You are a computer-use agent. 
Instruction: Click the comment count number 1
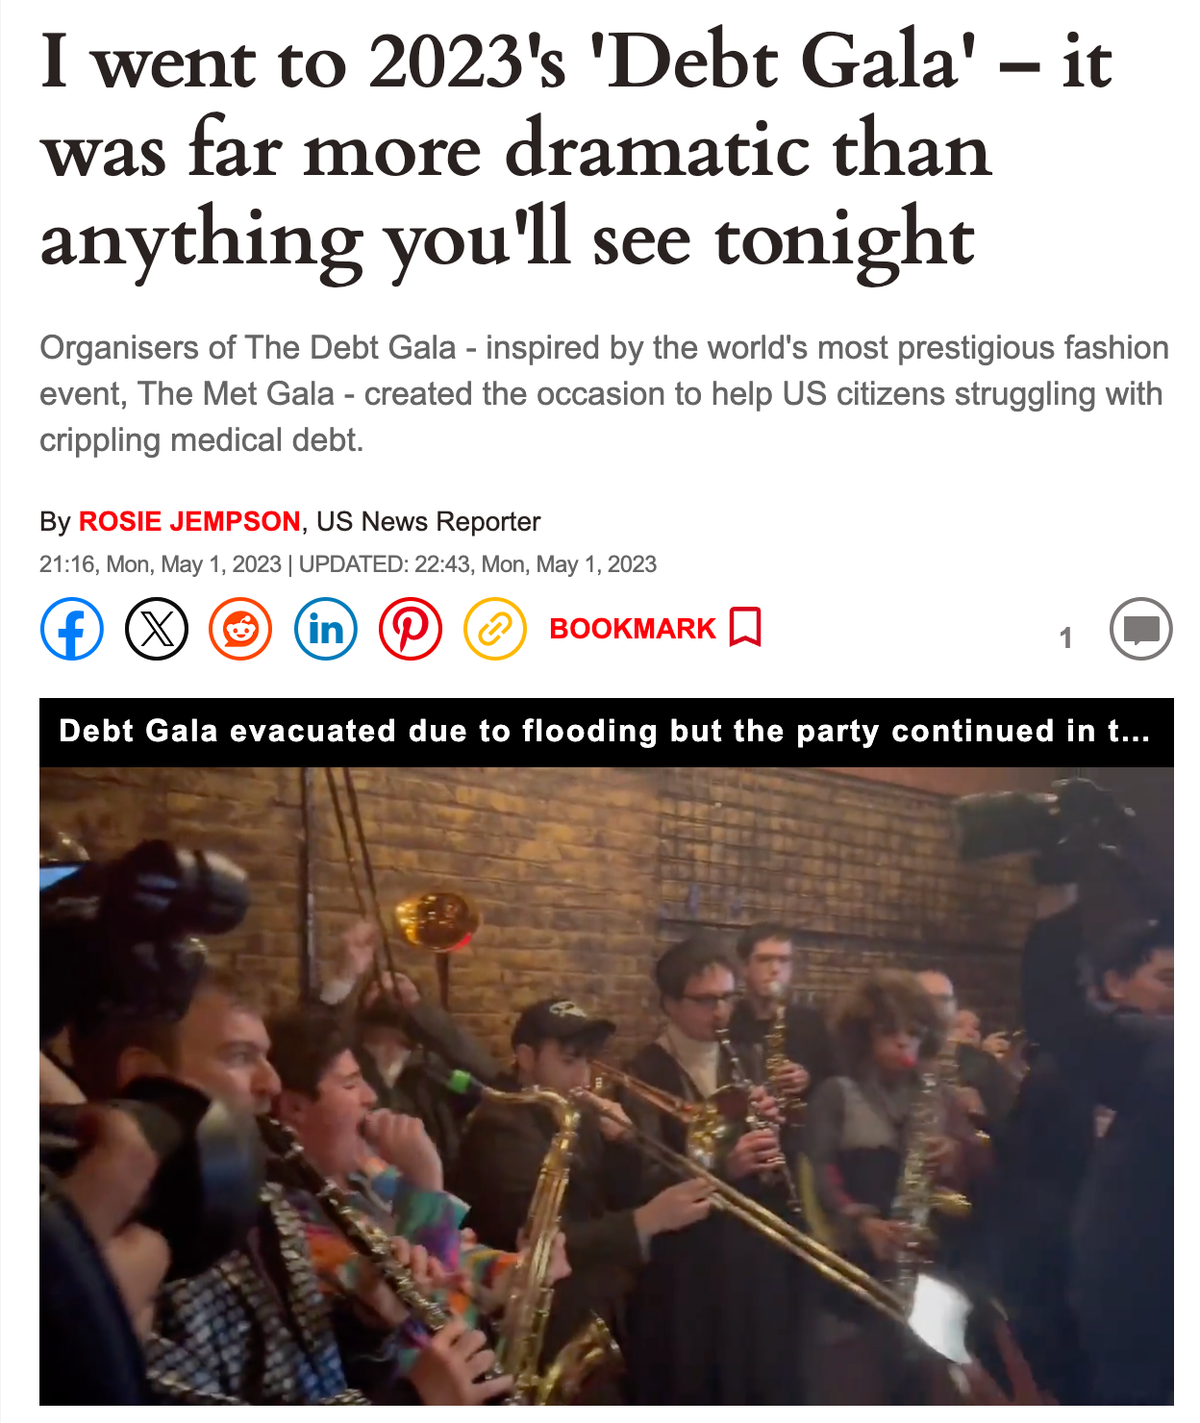(1066, 638)
